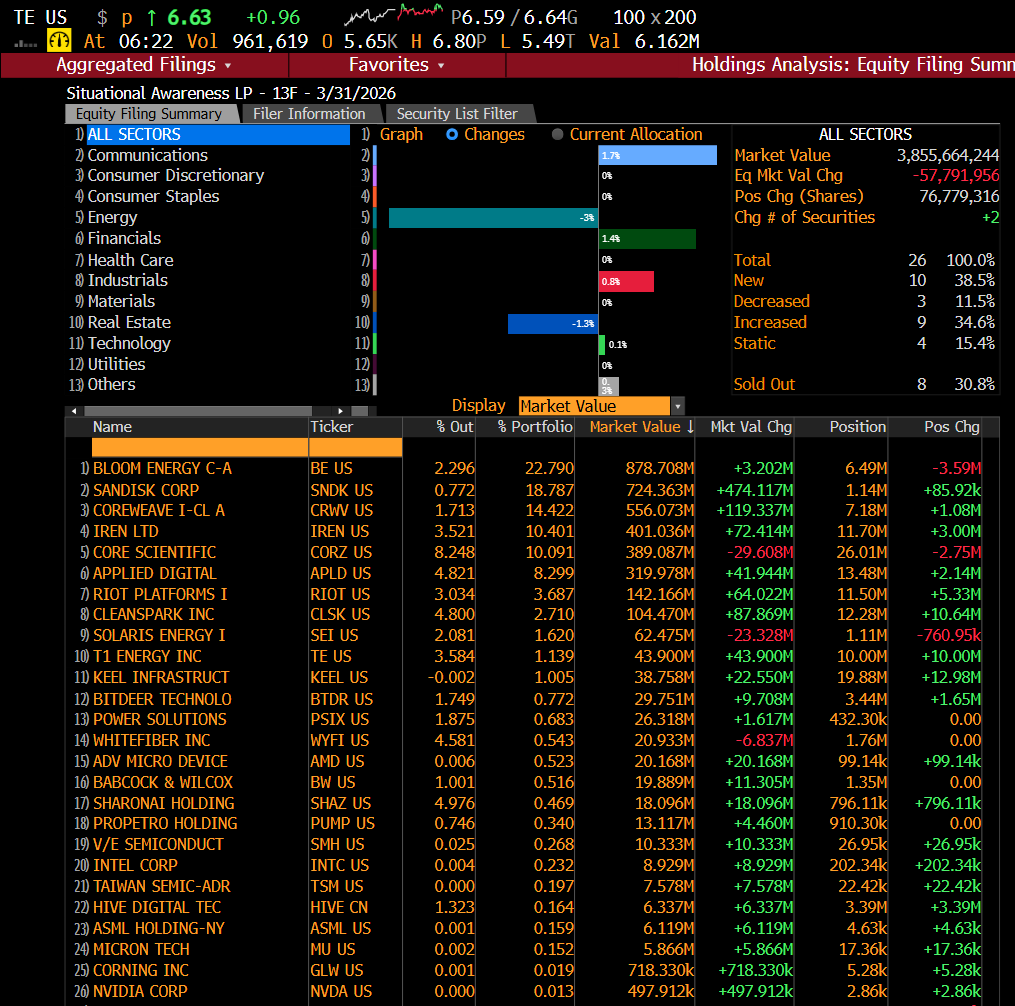Viewport: 1015px width, 1006px height.
Task: Click the yellow gauge alert icon
Action: coord(59,41)
